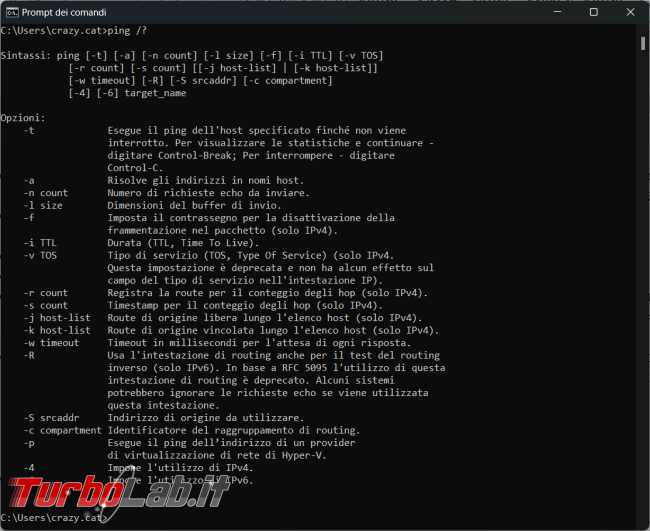Click the '-s count' option

[x=46, y=305]
